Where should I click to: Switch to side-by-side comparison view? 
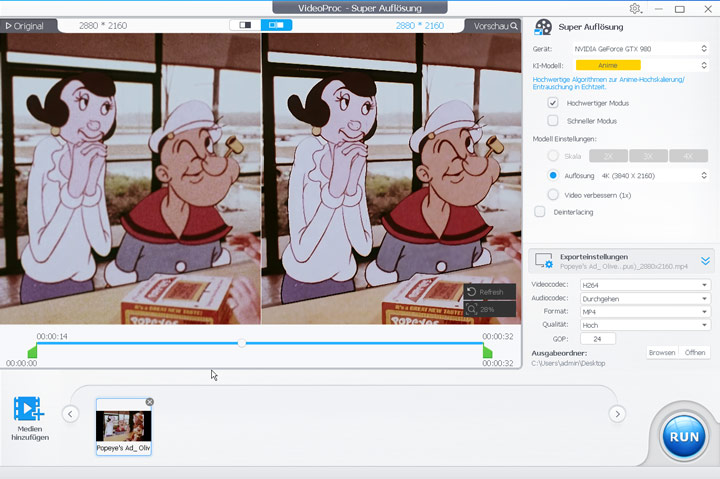(276, 25)
